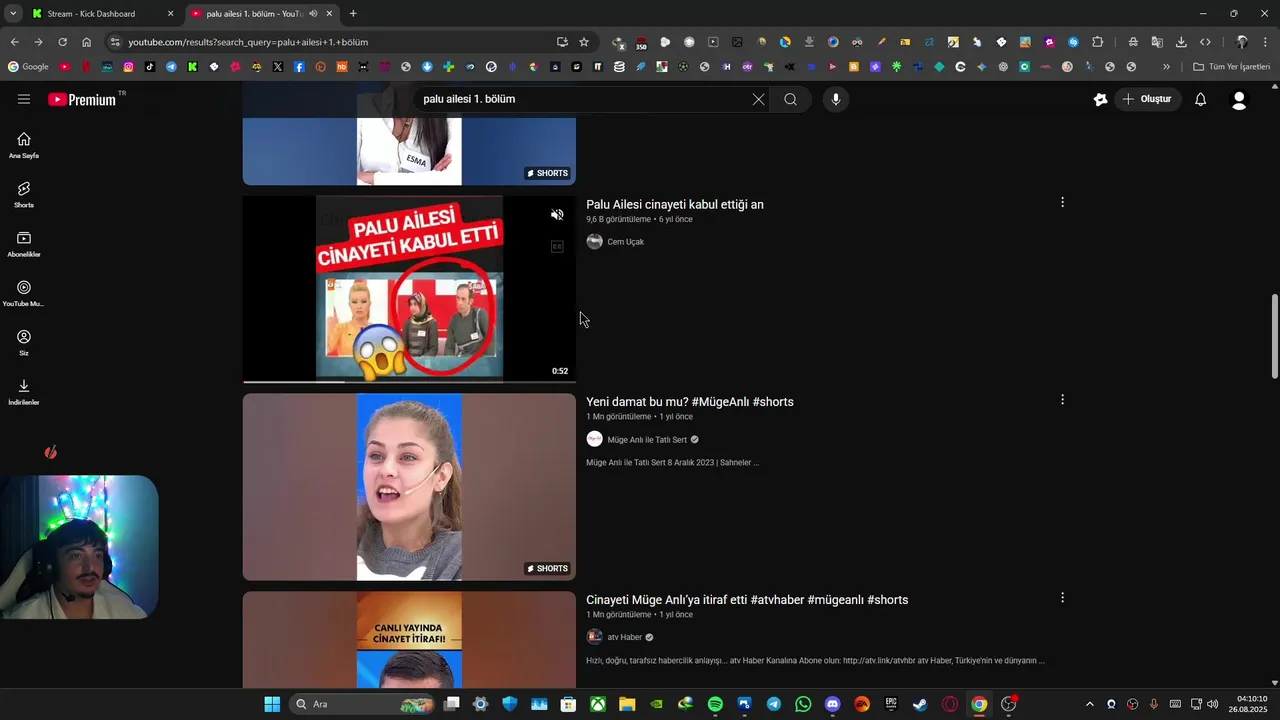Image resolution: width=1280 pixels, height=720 pixels.
Task: Open 'Palu Ailesi cinayeti kabul ettiği an' title
Action: [x=675, y=204]
